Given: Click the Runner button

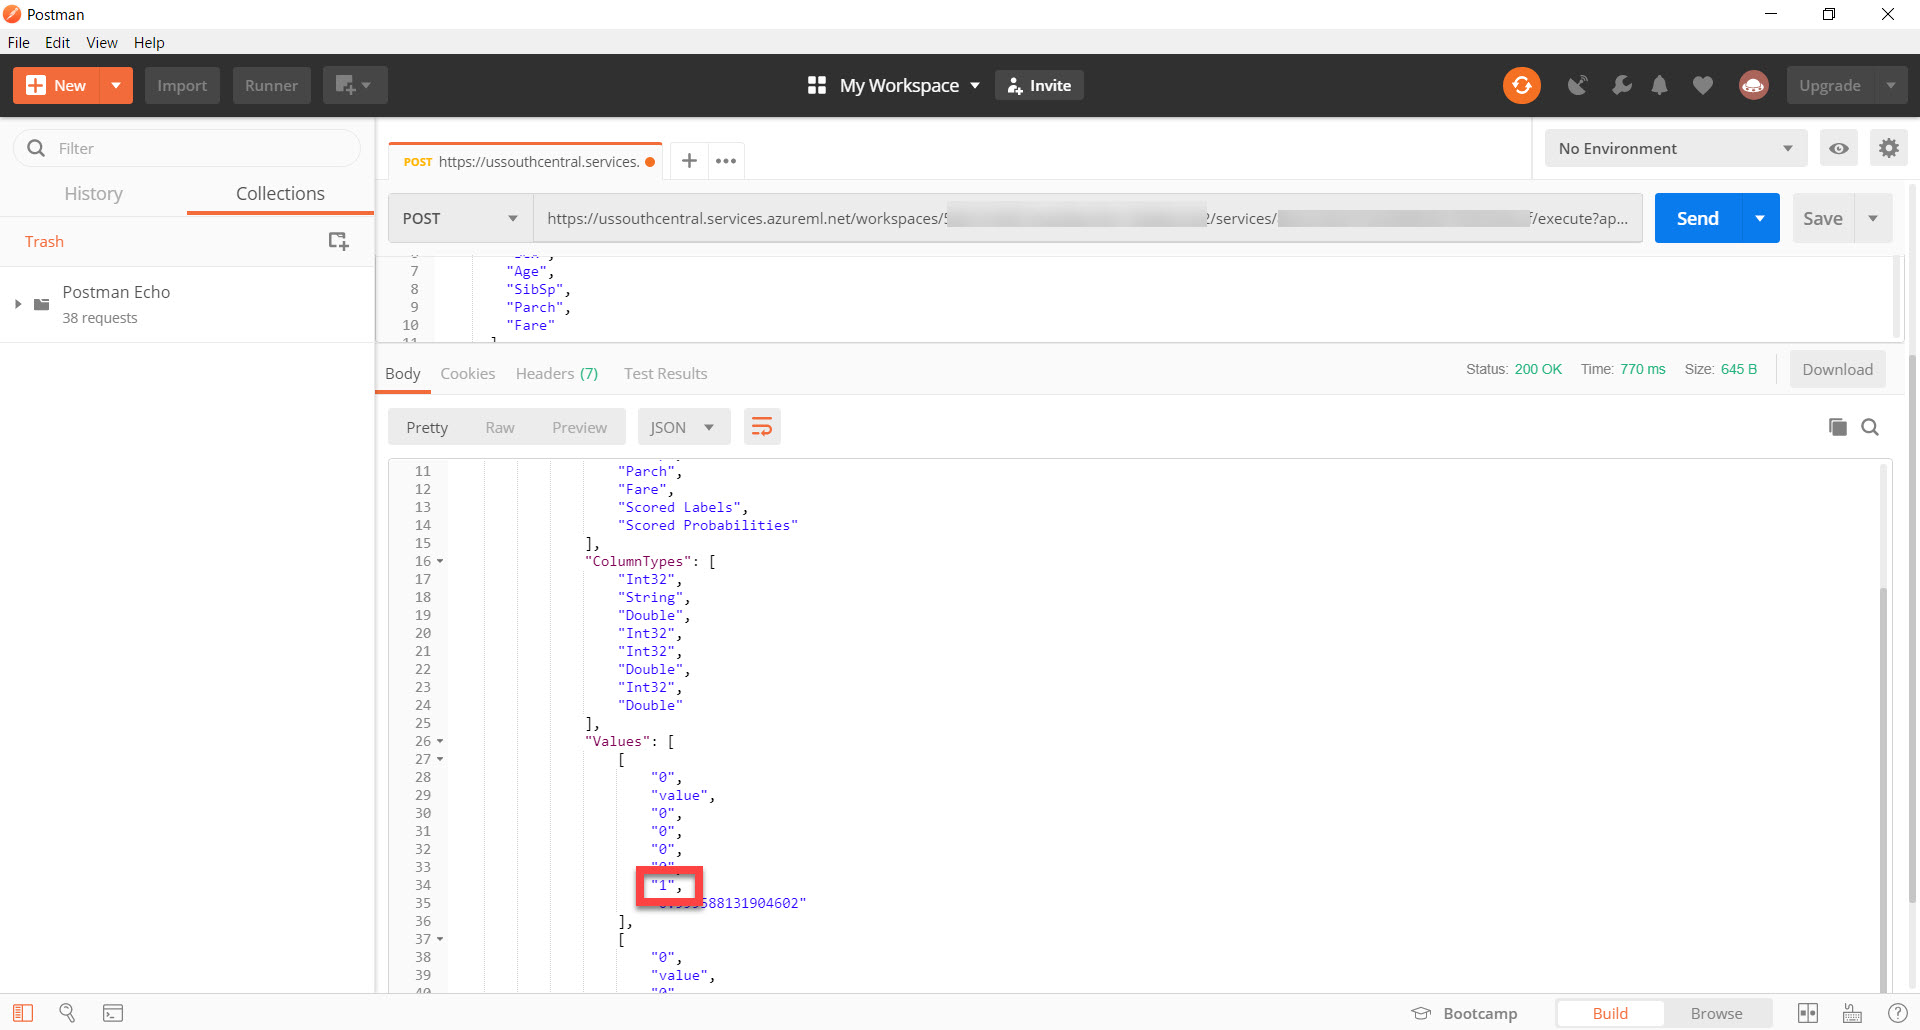Looking at the screenshot, I should [x=272, y=86].
